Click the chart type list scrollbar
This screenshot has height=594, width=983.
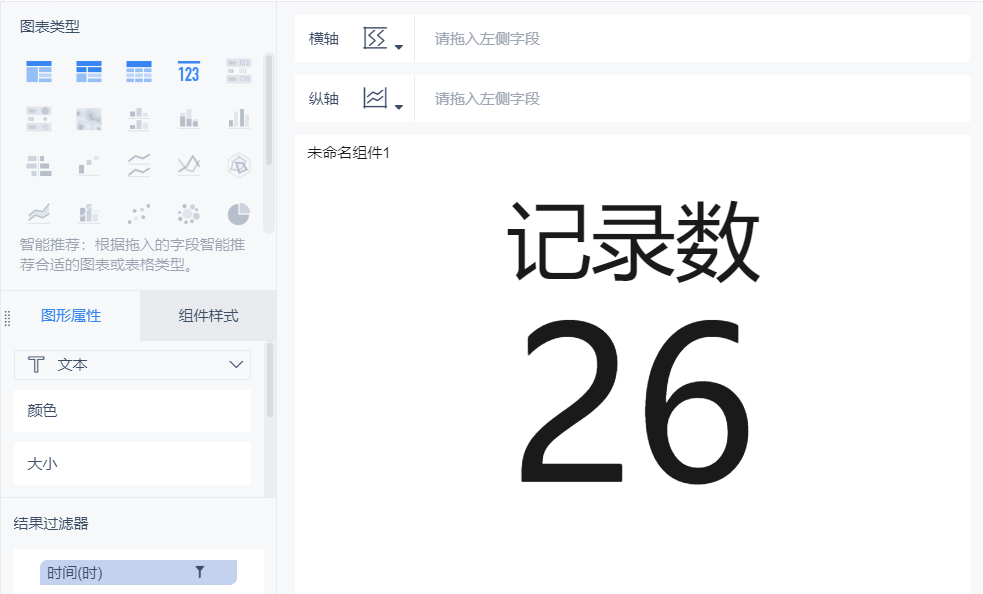tap(269, 110)
